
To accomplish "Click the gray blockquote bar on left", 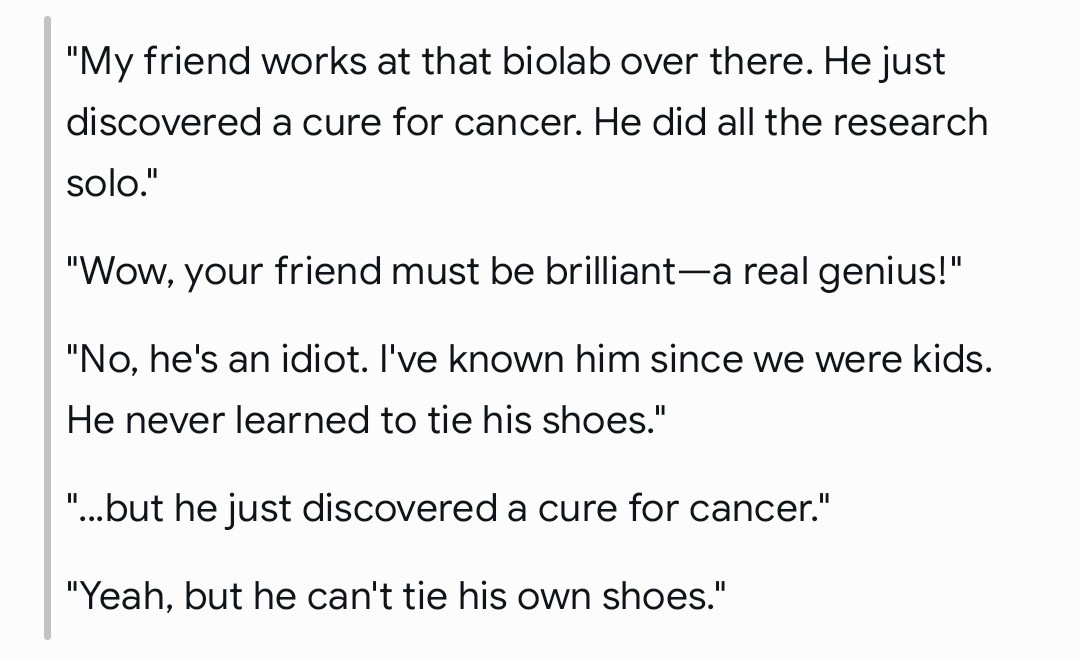I will point(48,328).
